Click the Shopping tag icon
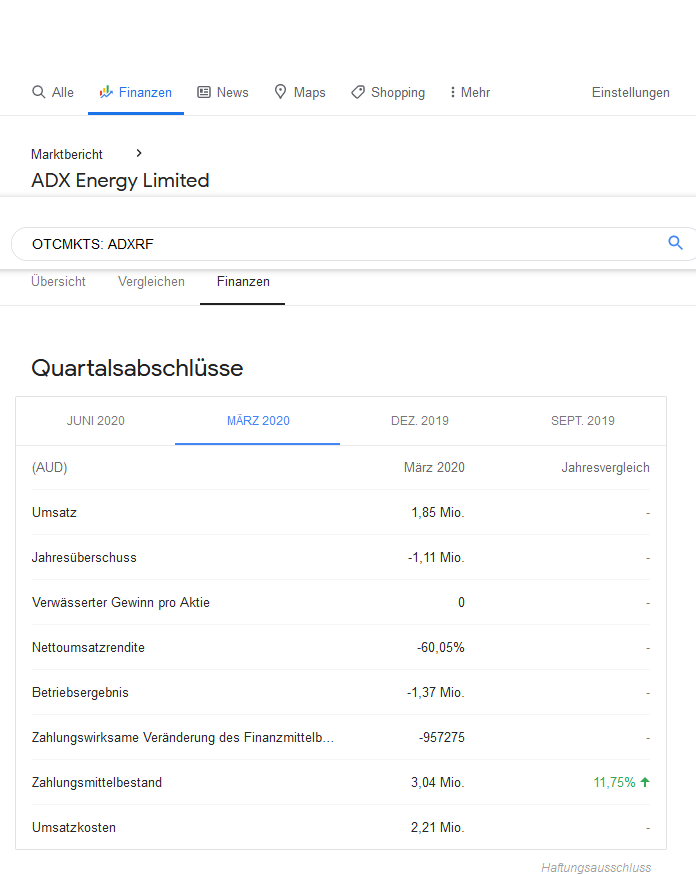This screenshot has height=875, width=696. (x=358, y=92)
